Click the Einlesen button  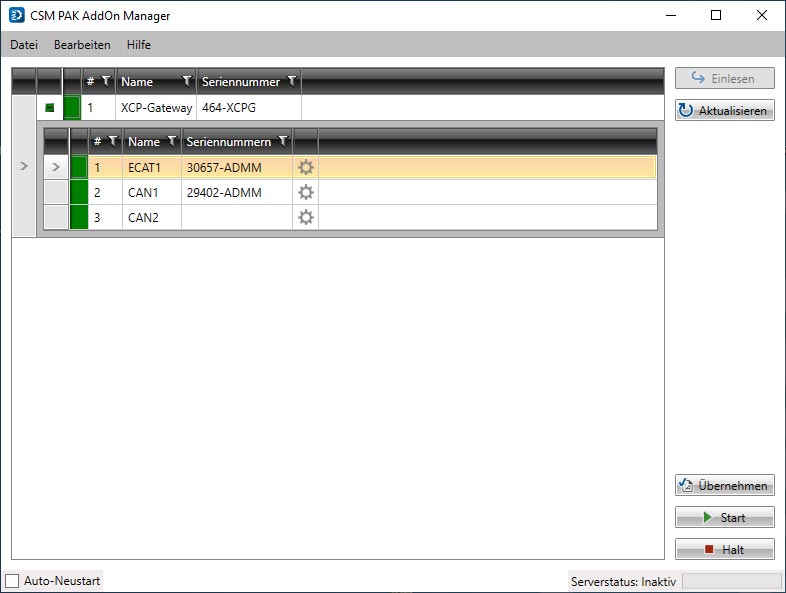[x=724, y=78]
